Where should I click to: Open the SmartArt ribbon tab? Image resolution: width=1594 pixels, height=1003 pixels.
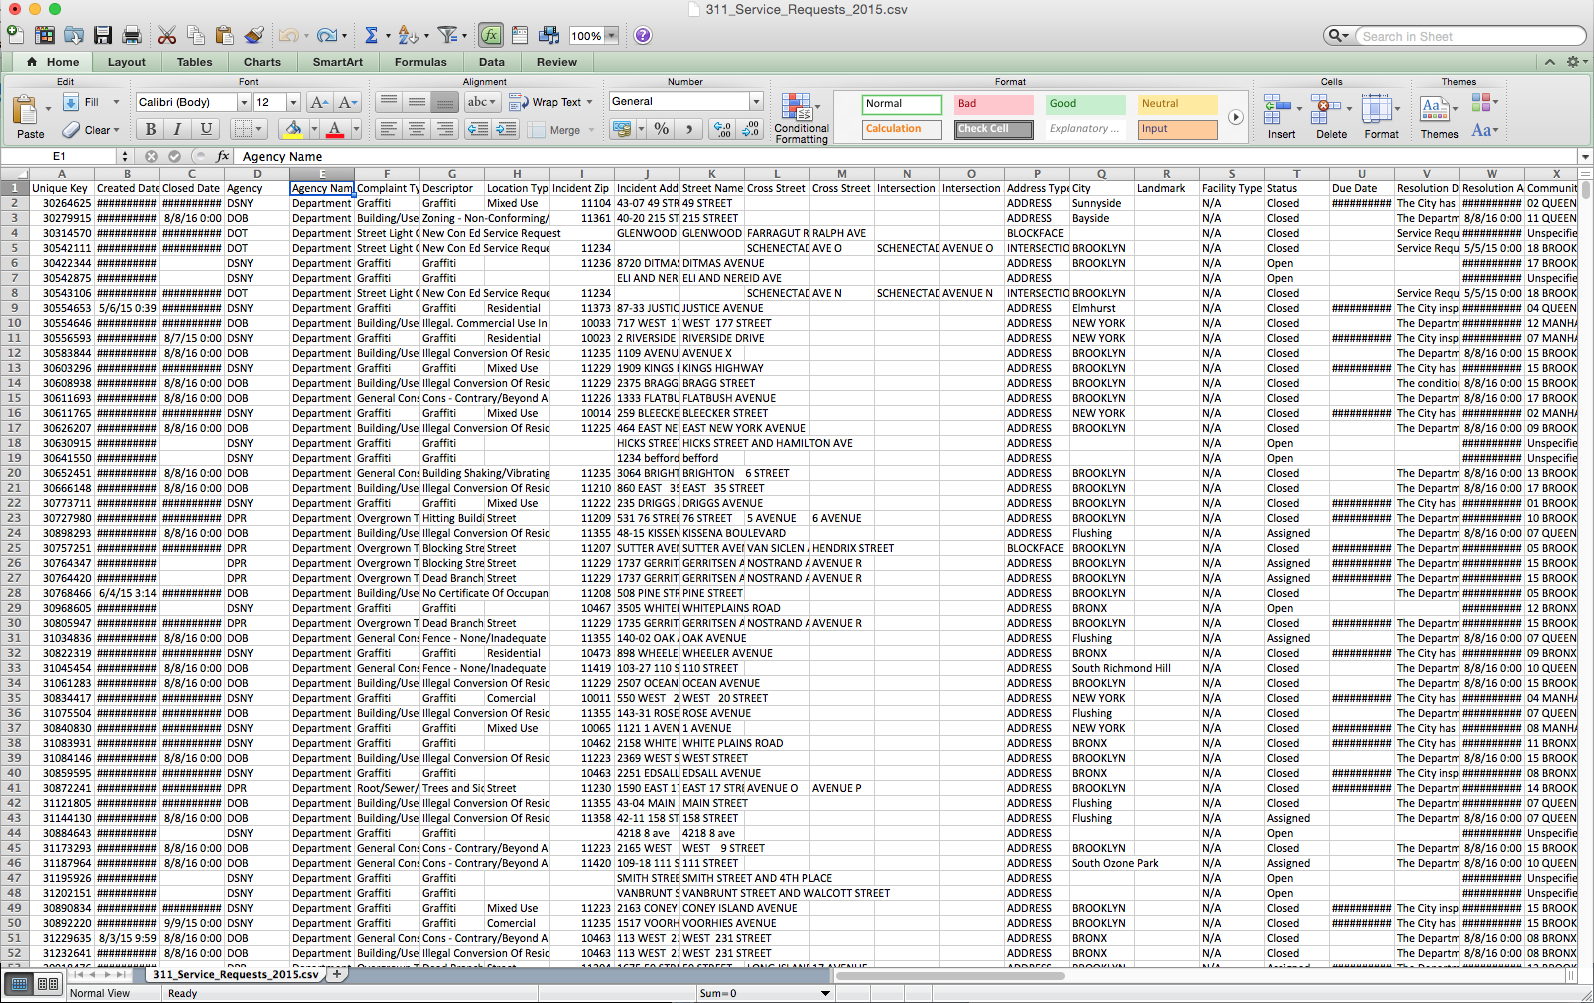338,62
